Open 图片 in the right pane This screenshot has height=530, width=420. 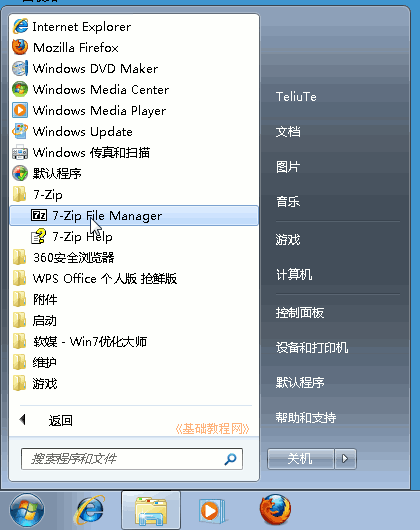tap(288, 167)
